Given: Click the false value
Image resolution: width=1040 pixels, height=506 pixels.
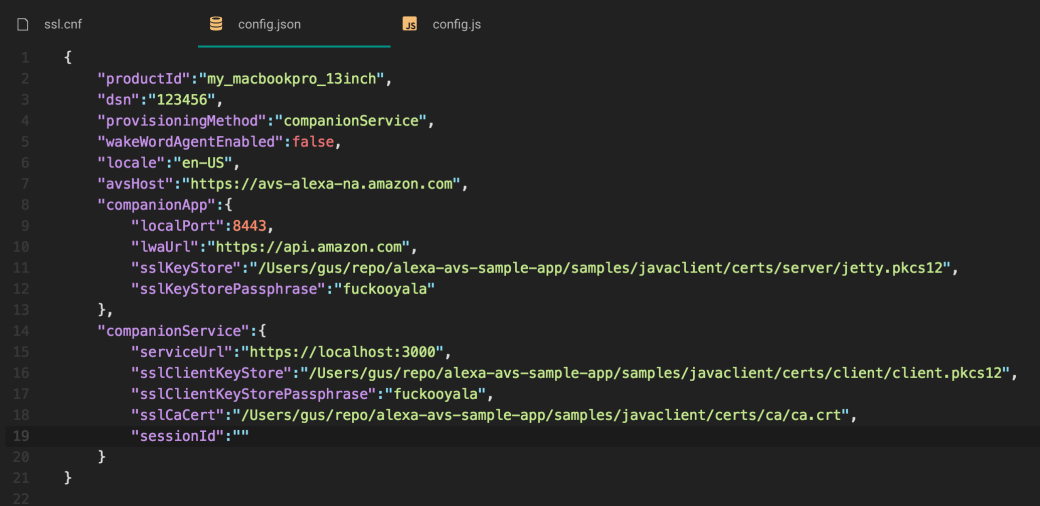Looking at the screenshot, I should tap(313, 143).
